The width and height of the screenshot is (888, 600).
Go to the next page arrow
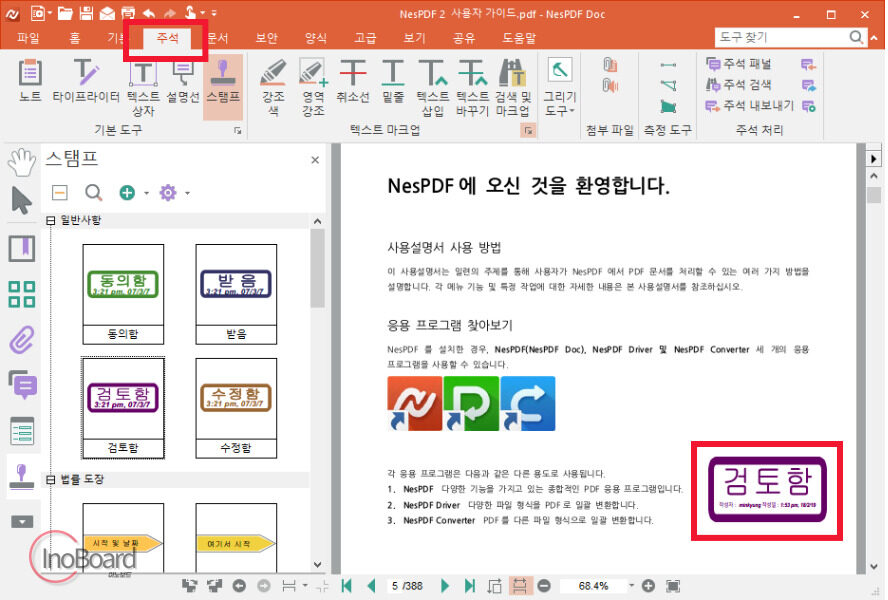click(445, 586)
